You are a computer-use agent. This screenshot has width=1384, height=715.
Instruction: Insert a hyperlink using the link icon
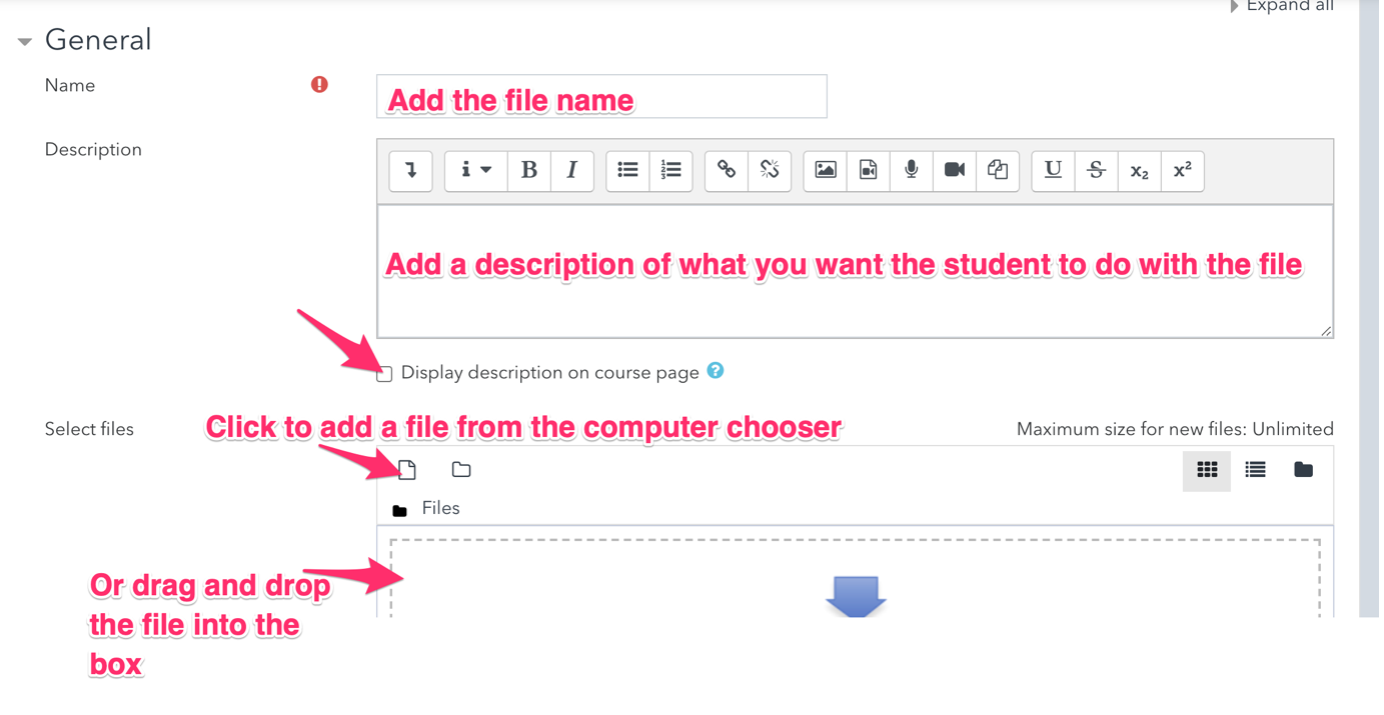coord(727,170)
